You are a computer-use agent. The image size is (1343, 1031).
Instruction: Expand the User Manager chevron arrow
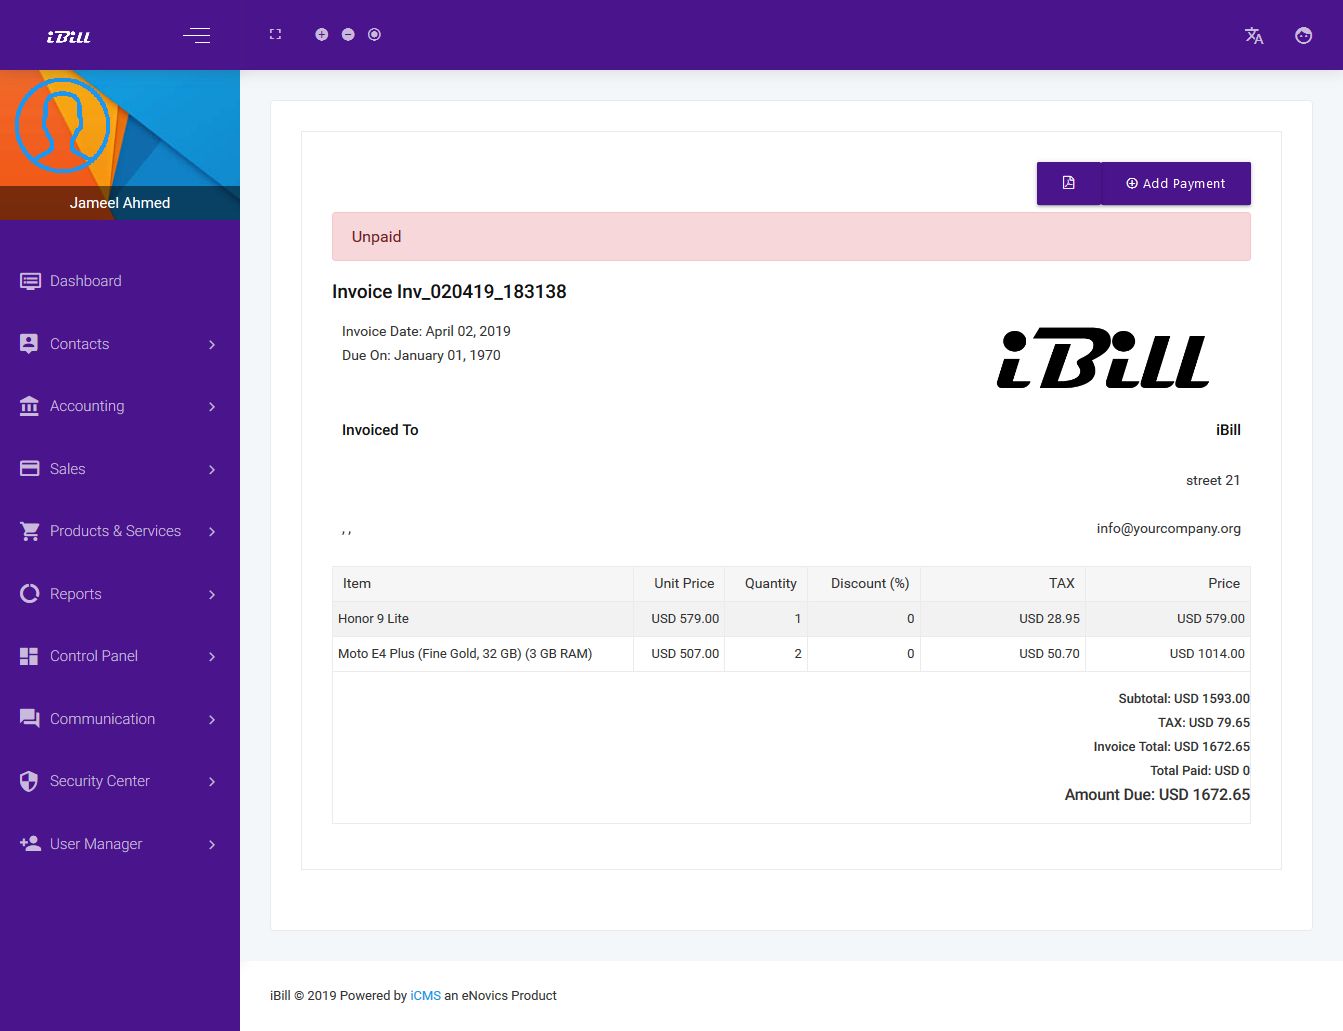pos(212,845)
